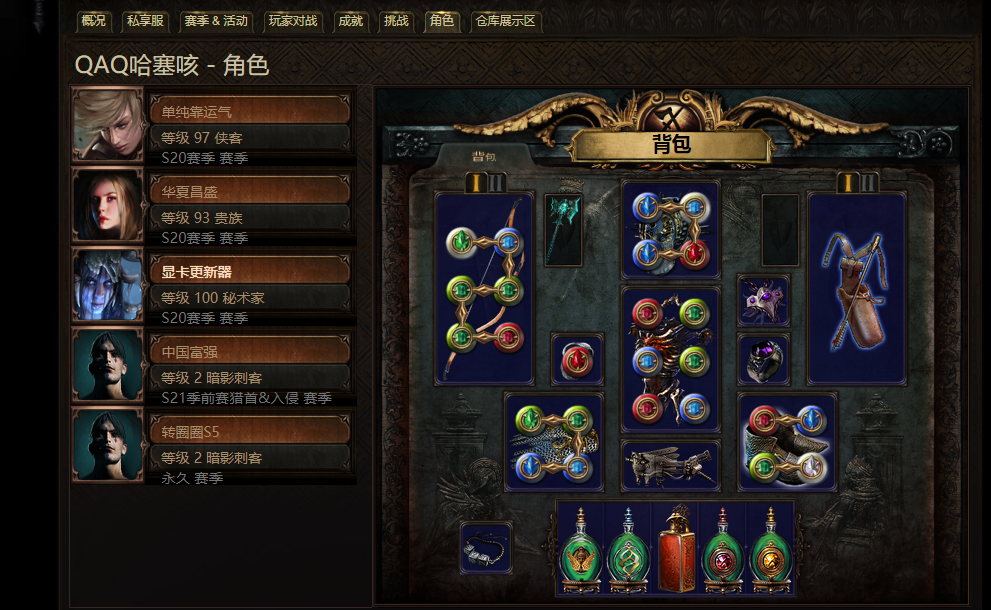The image size is (991, 610).
Task: Toggle left weapon set II
Action: click(x=497, y=183)
